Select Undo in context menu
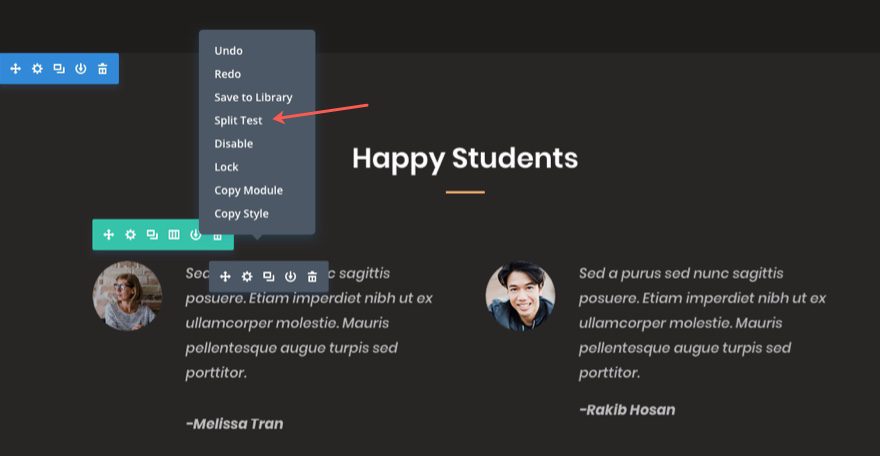 point(228,50)
